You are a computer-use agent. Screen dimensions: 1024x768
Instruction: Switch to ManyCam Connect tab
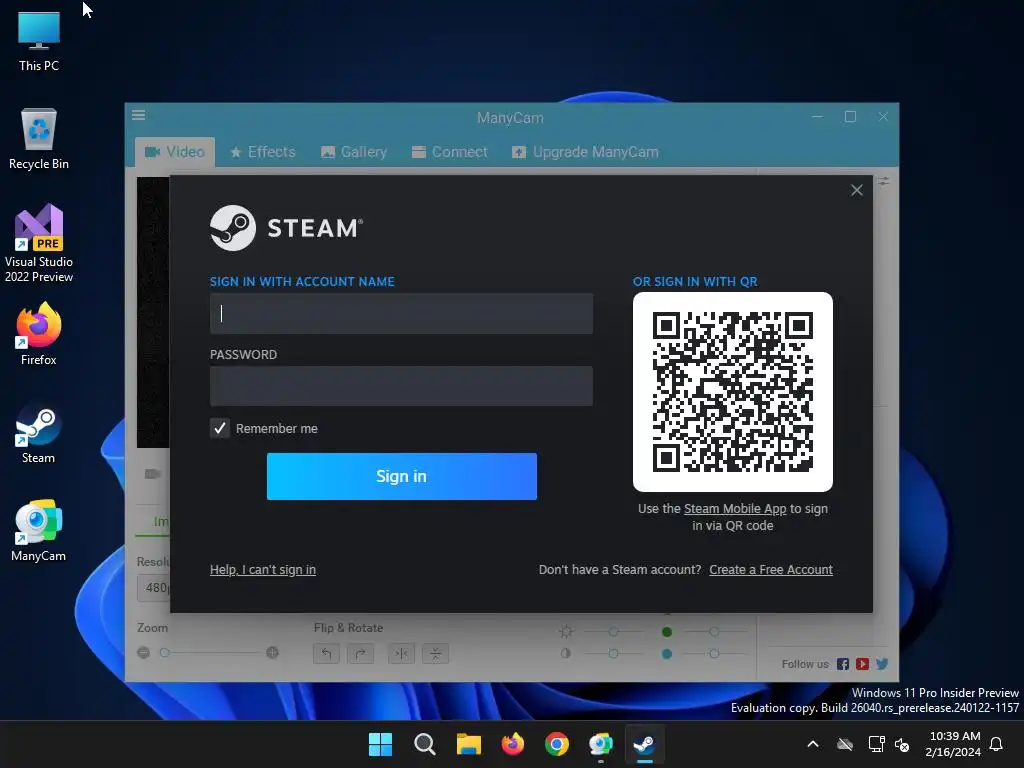(450, 152)
